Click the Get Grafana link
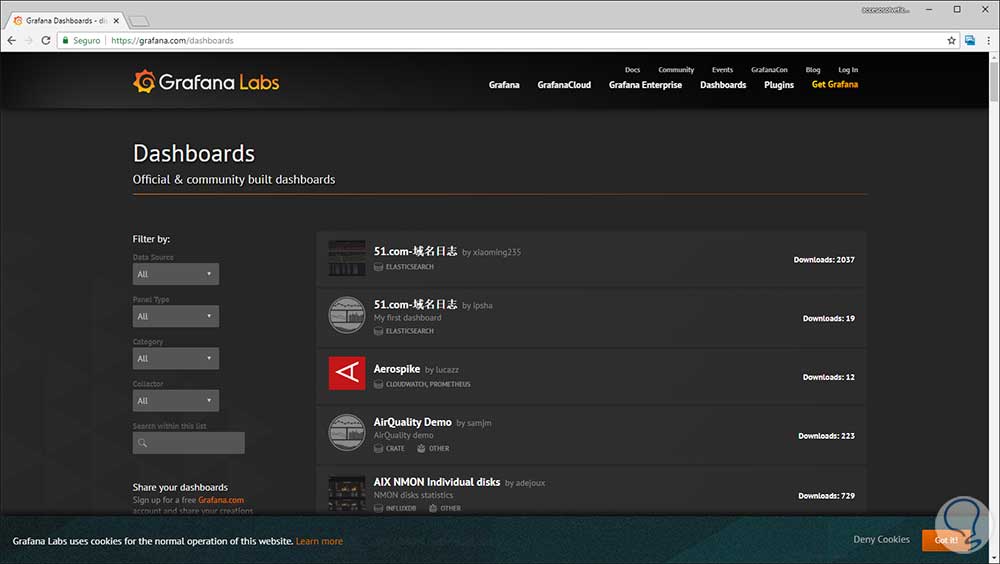 (835, 84)
